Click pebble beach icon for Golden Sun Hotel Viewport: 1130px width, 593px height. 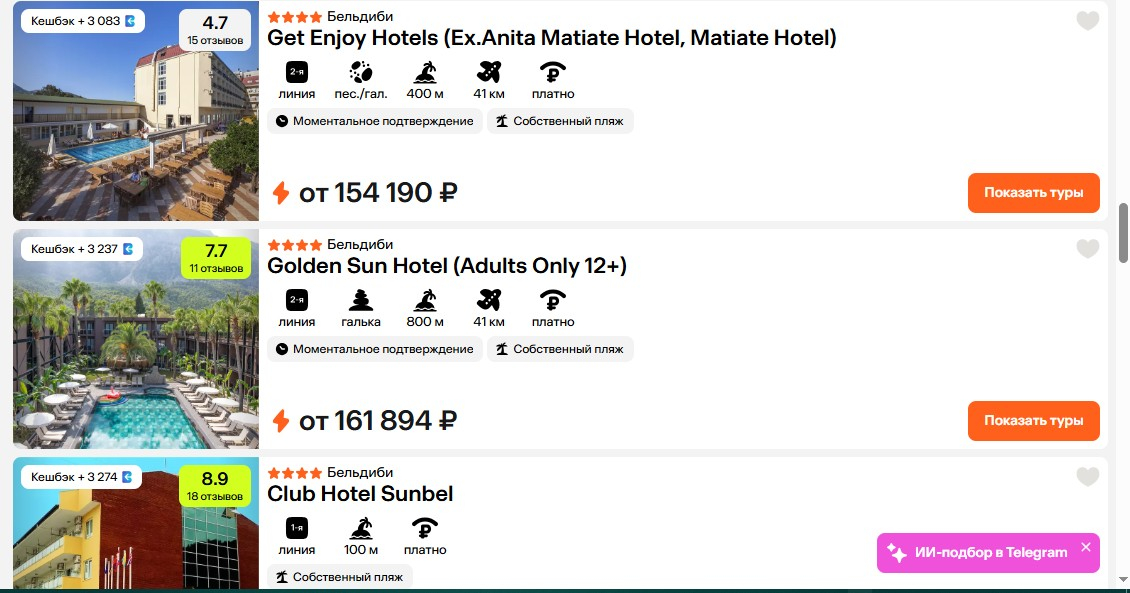click(x=360, y=300)
